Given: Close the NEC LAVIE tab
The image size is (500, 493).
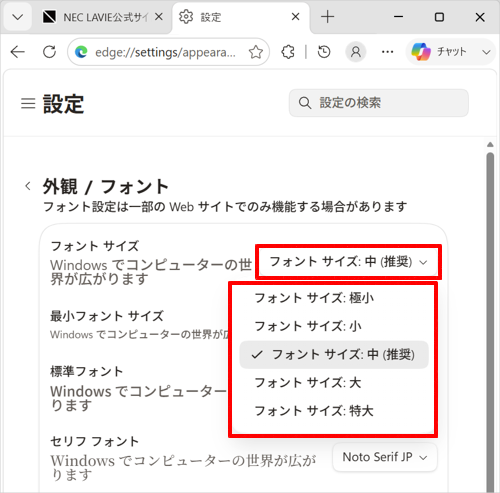Looking at the screenshot, I should pyautogui.click(x=159, y=17).
